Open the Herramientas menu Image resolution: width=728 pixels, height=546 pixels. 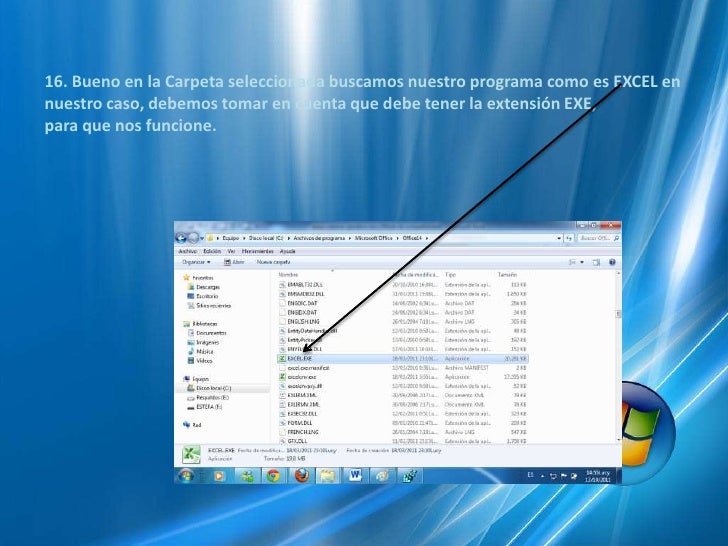tap(258, 251)
